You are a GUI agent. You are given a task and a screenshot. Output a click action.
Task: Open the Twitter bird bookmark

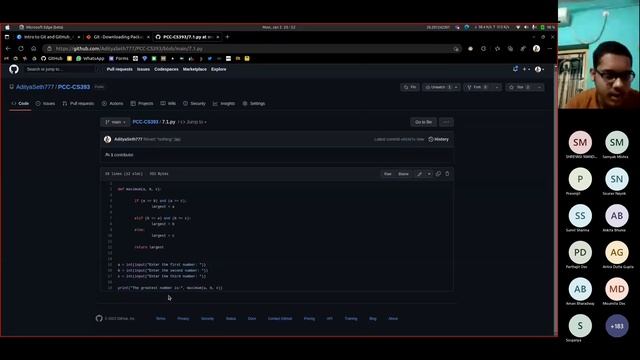click(210, 58)
